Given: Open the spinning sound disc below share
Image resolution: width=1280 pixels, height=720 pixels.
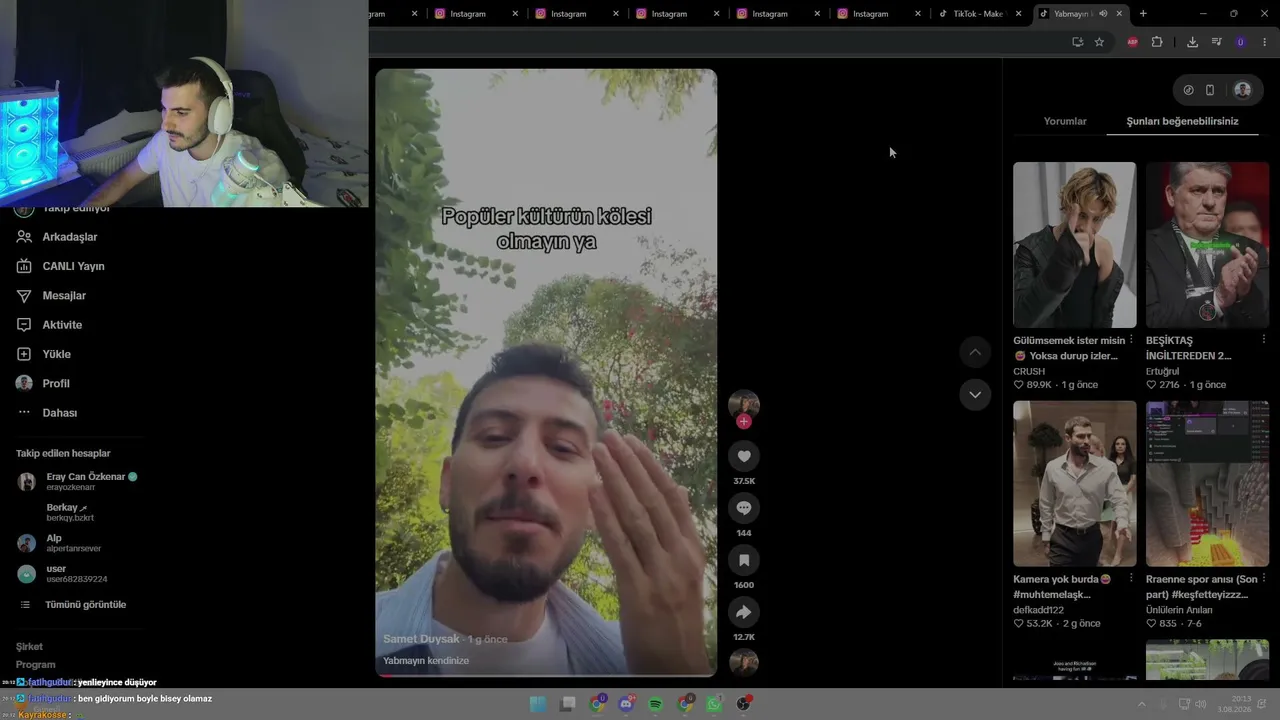Looking at the screenshot, I should (x=744, y=662).
